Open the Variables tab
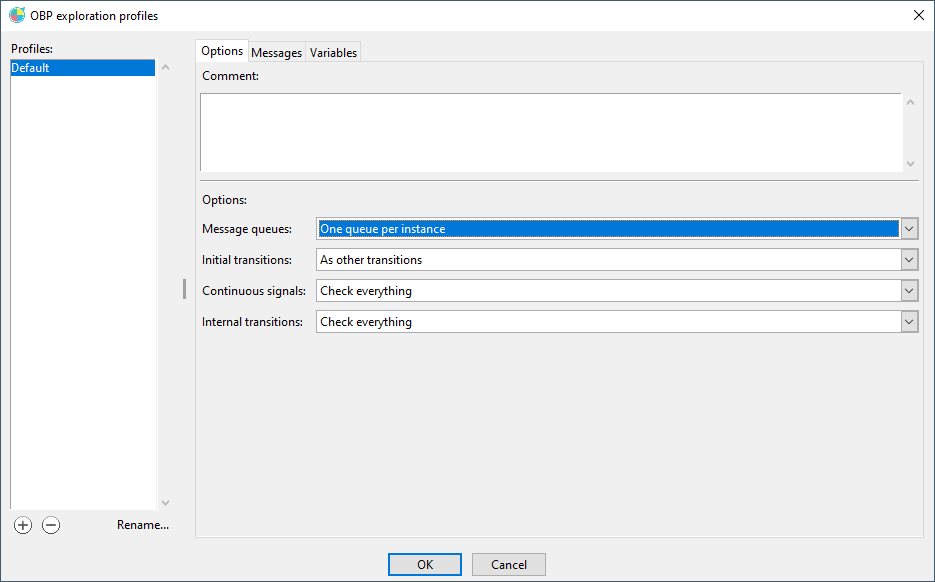Viewport: 935px width, 582px height. point(333,52)
